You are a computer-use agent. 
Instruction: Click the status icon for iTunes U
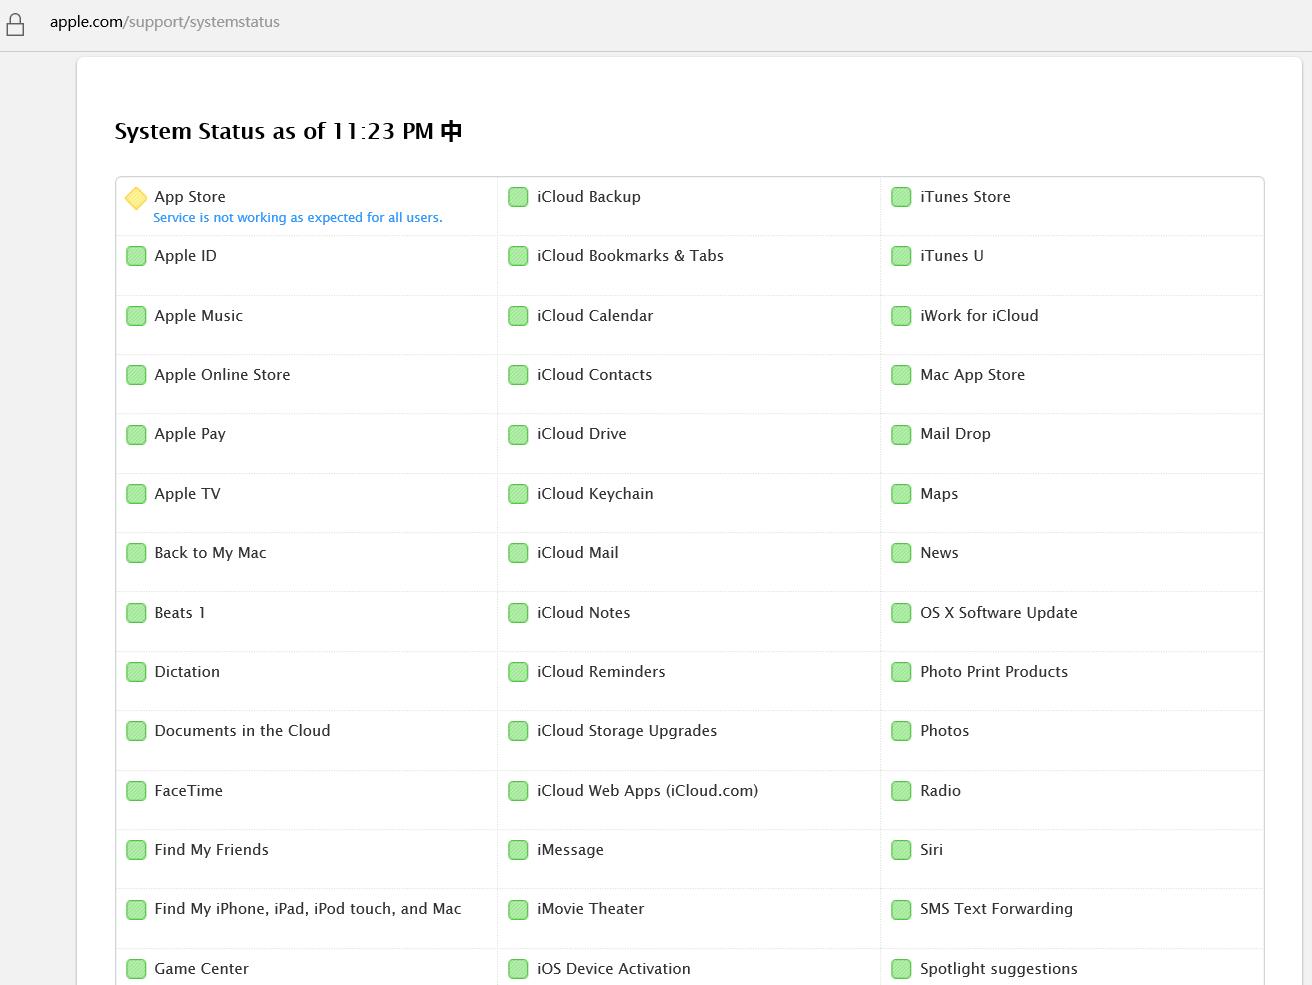click(901, 257)
